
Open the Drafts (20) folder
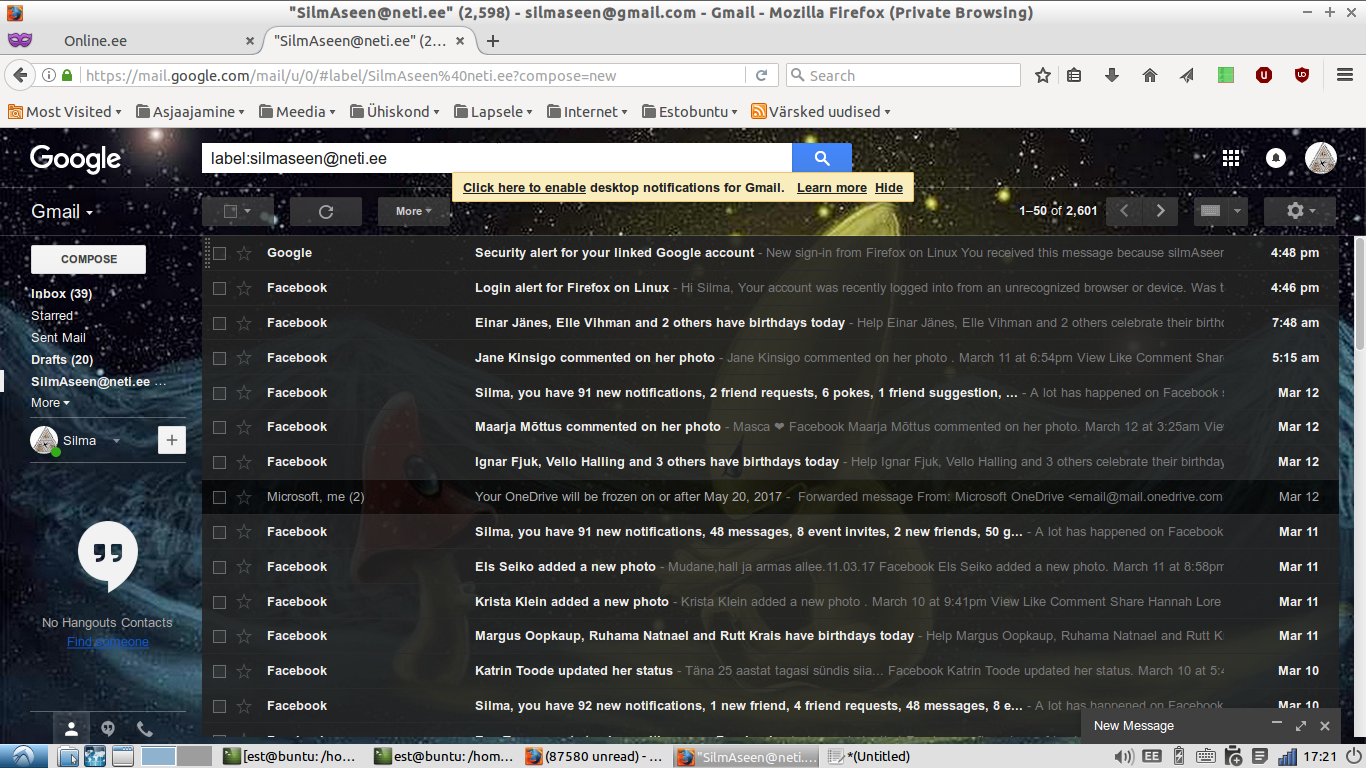(62, 360)
